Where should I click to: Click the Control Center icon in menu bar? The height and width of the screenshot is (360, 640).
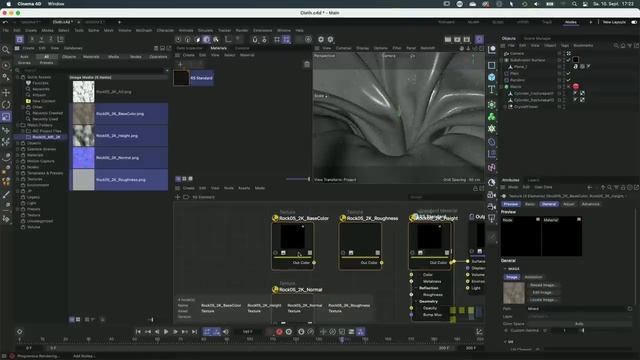585,4
